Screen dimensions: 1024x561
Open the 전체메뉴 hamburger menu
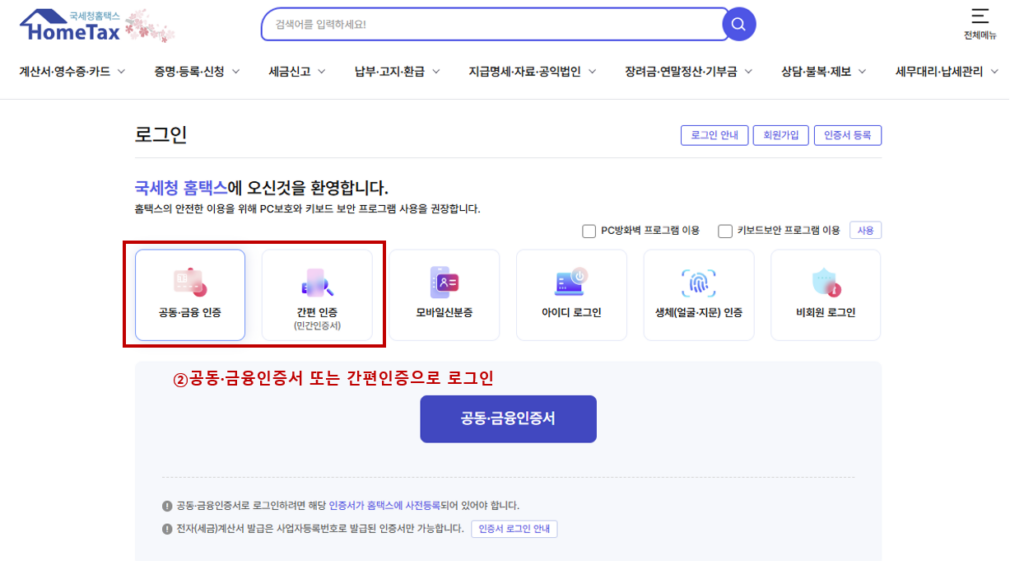click(980, 24)
